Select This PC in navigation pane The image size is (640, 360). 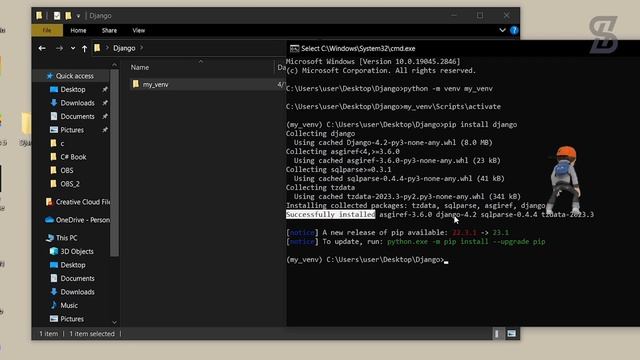click(x=67, y=238)
